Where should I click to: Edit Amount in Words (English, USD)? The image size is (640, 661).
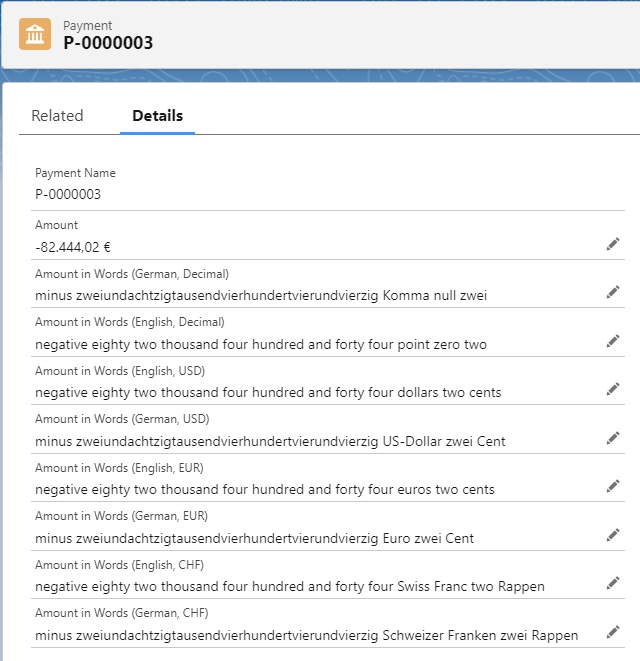613,389
